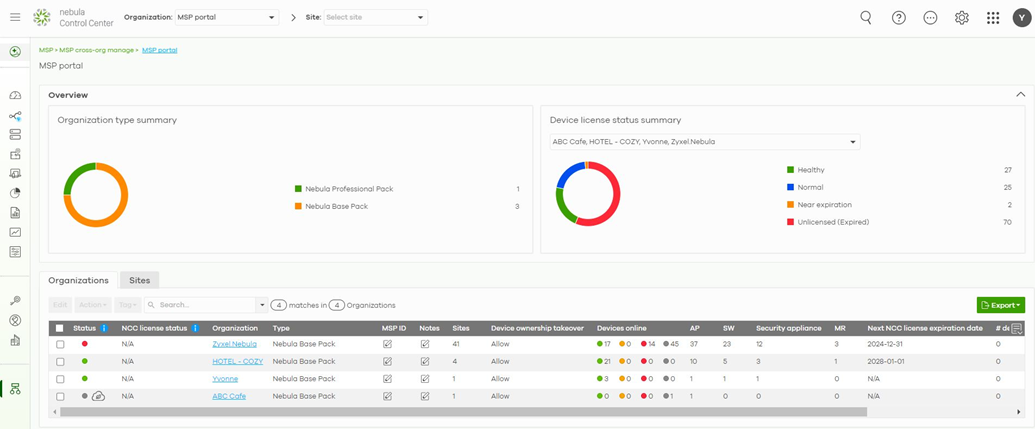Click the Organization column header
The height and width of the screenshot is (429, 1035).
point(235,328)
